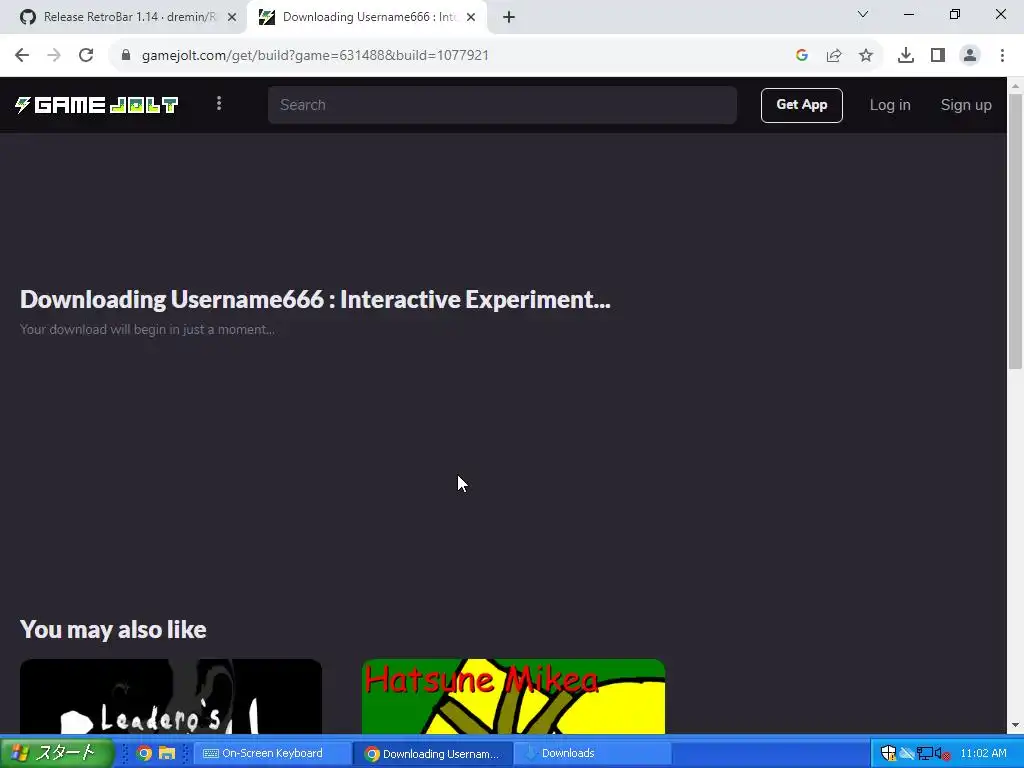Screen dimensions: 1024x768
Task: Open the Chrome profile avatar
Action: click(970, 55)
